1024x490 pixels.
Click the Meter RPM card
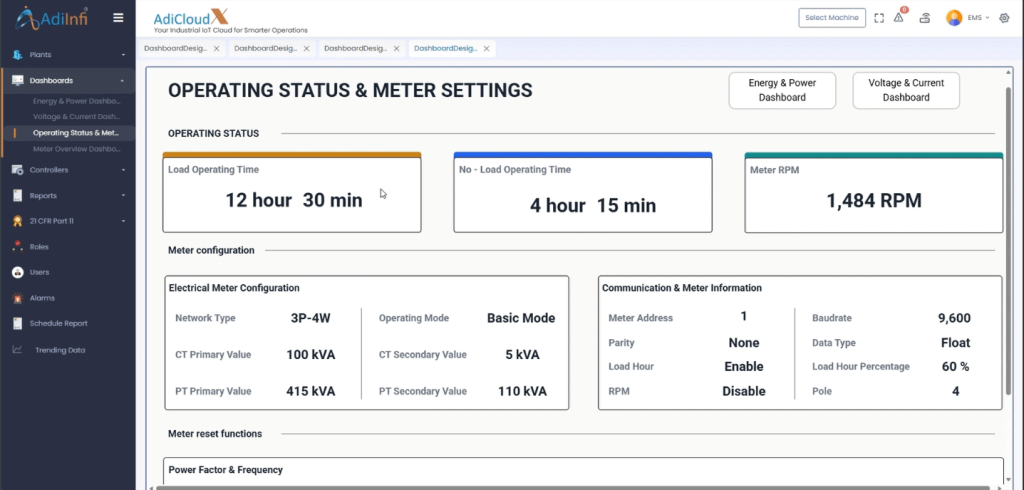tap(874, 193)
